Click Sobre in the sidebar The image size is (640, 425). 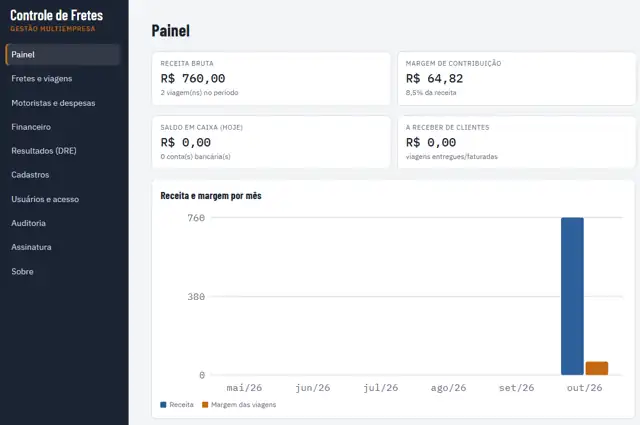click(x=22, y=271)
